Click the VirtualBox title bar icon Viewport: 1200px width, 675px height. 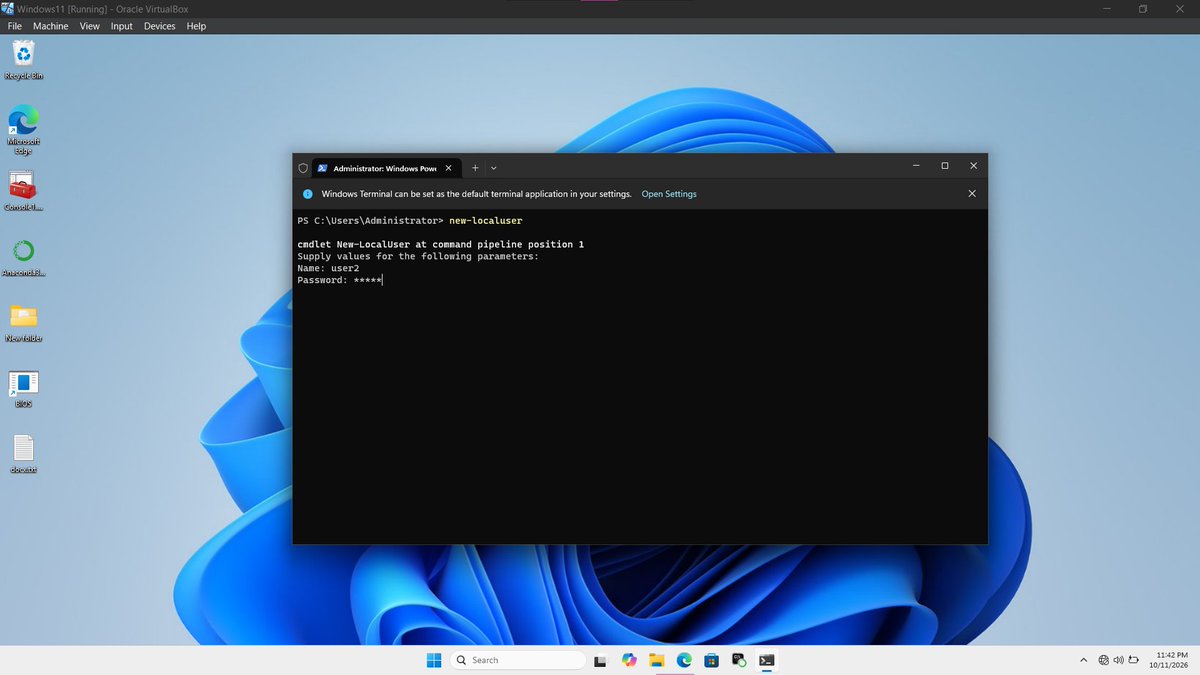9,8
